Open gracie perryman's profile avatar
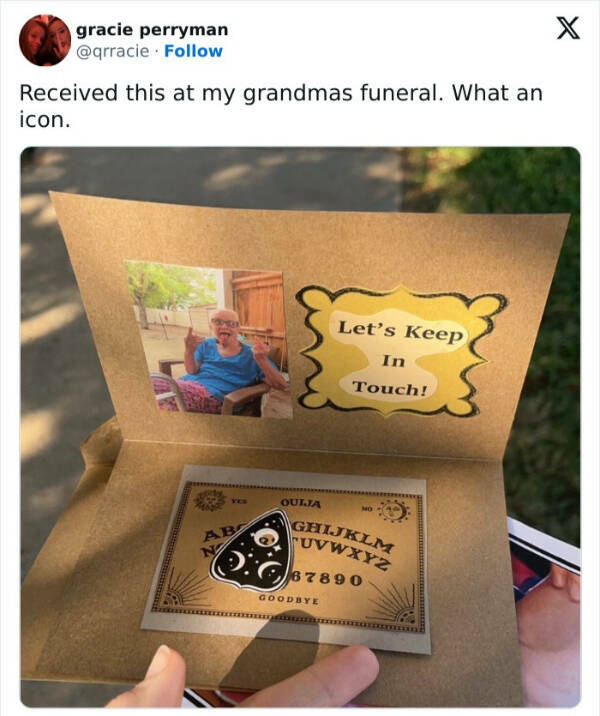This screenshot has height=716, width=600. [45, 40]
